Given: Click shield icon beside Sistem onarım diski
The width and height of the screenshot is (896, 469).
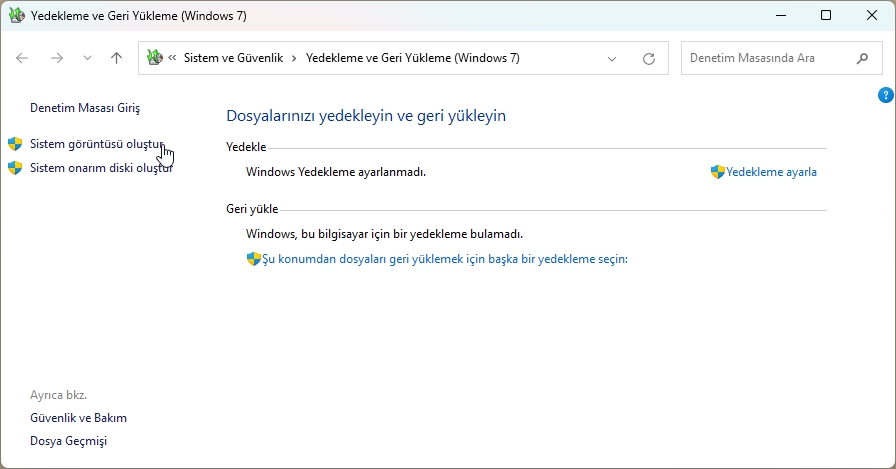Looking at the screenshot, I should [15, 168].
